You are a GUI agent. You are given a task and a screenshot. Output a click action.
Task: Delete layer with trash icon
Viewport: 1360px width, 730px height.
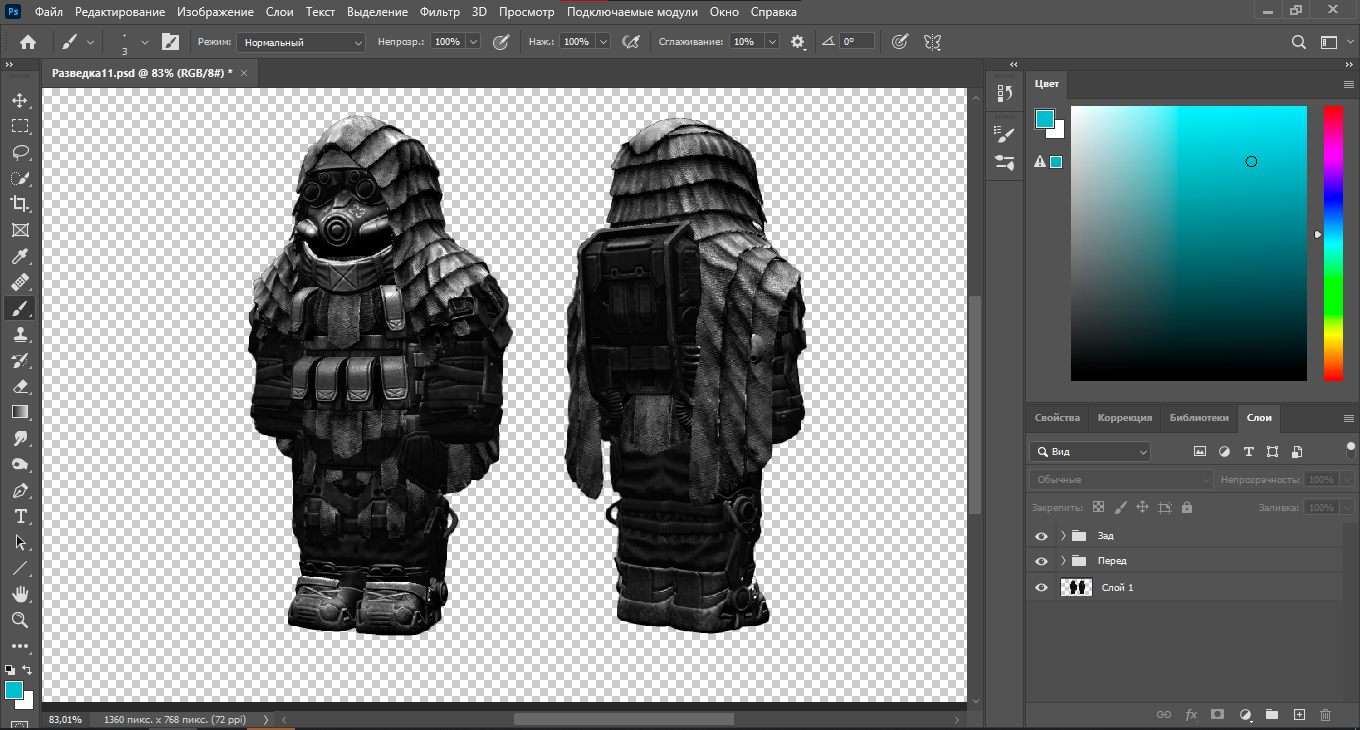(1326, 715)
